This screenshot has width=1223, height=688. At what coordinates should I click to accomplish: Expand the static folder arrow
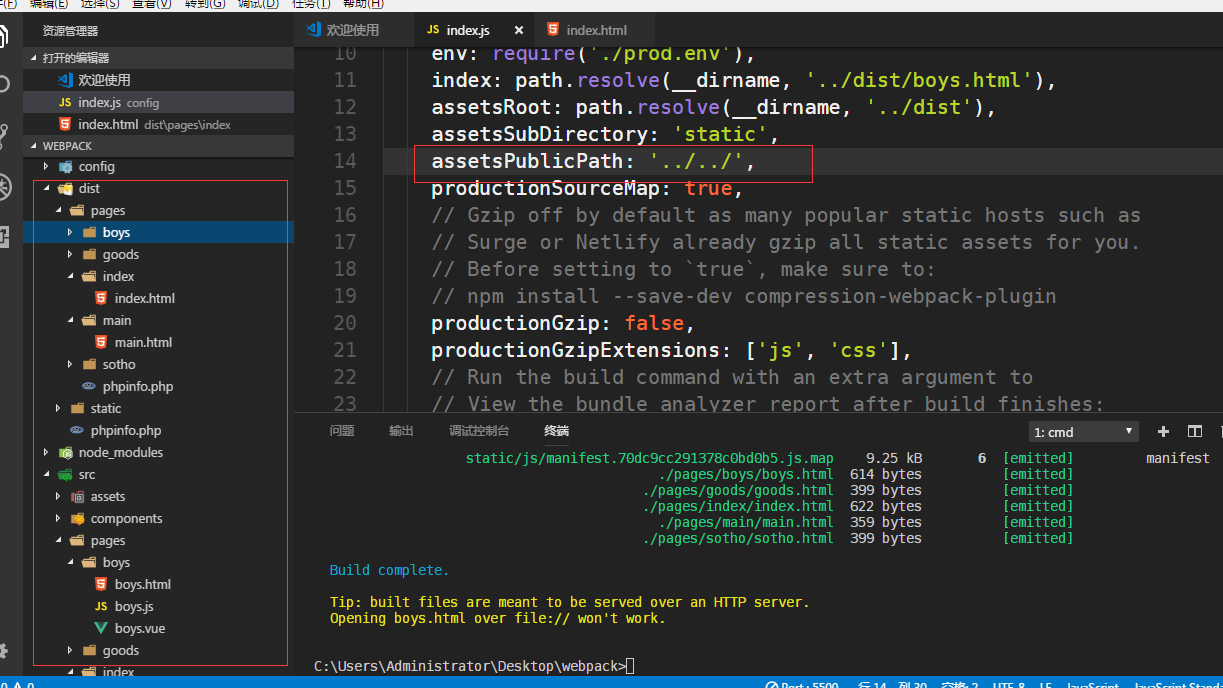(58, 409)
